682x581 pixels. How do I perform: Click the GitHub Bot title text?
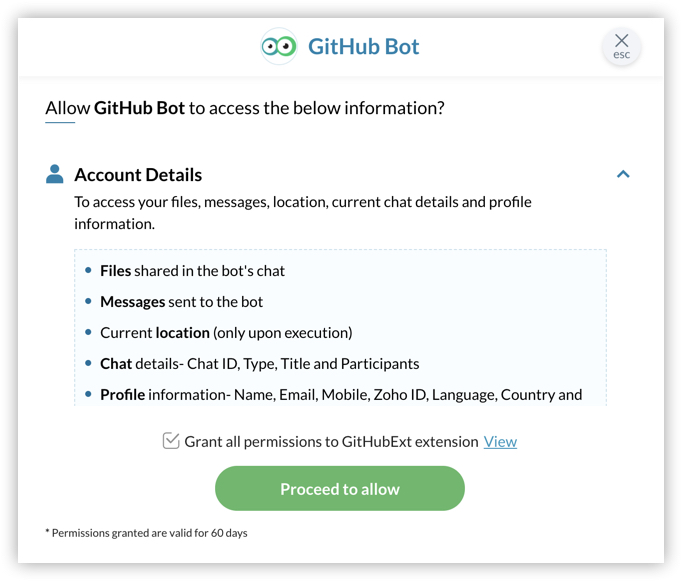coord(364,47)
